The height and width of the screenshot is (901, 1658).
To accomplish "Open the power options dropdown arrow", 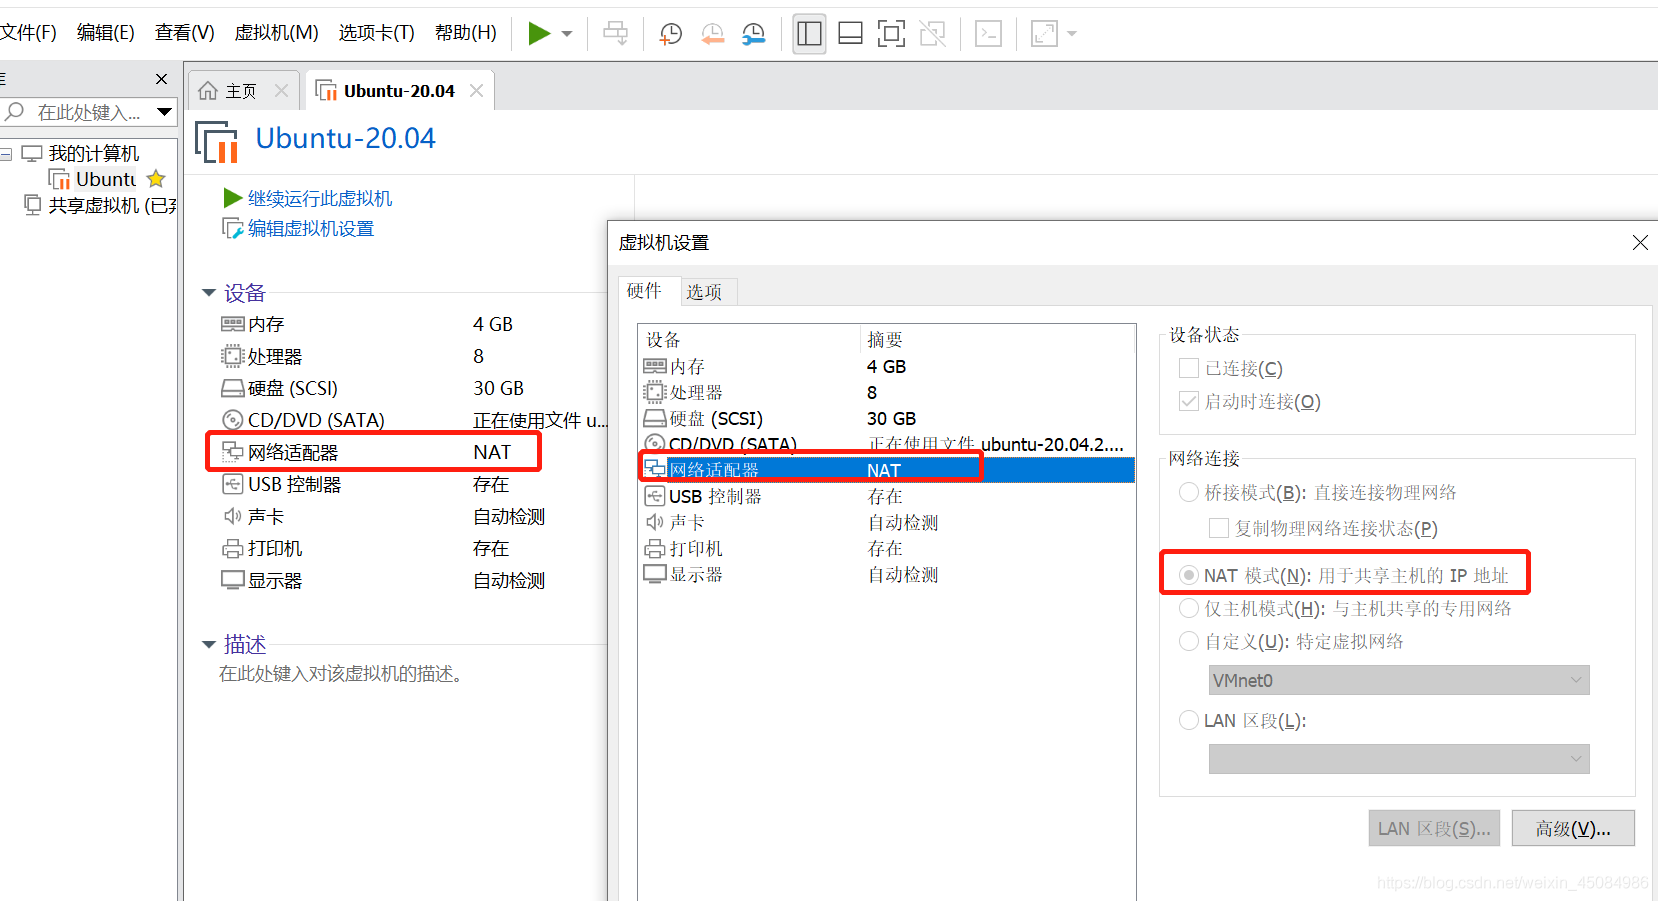I will point(565,33).
